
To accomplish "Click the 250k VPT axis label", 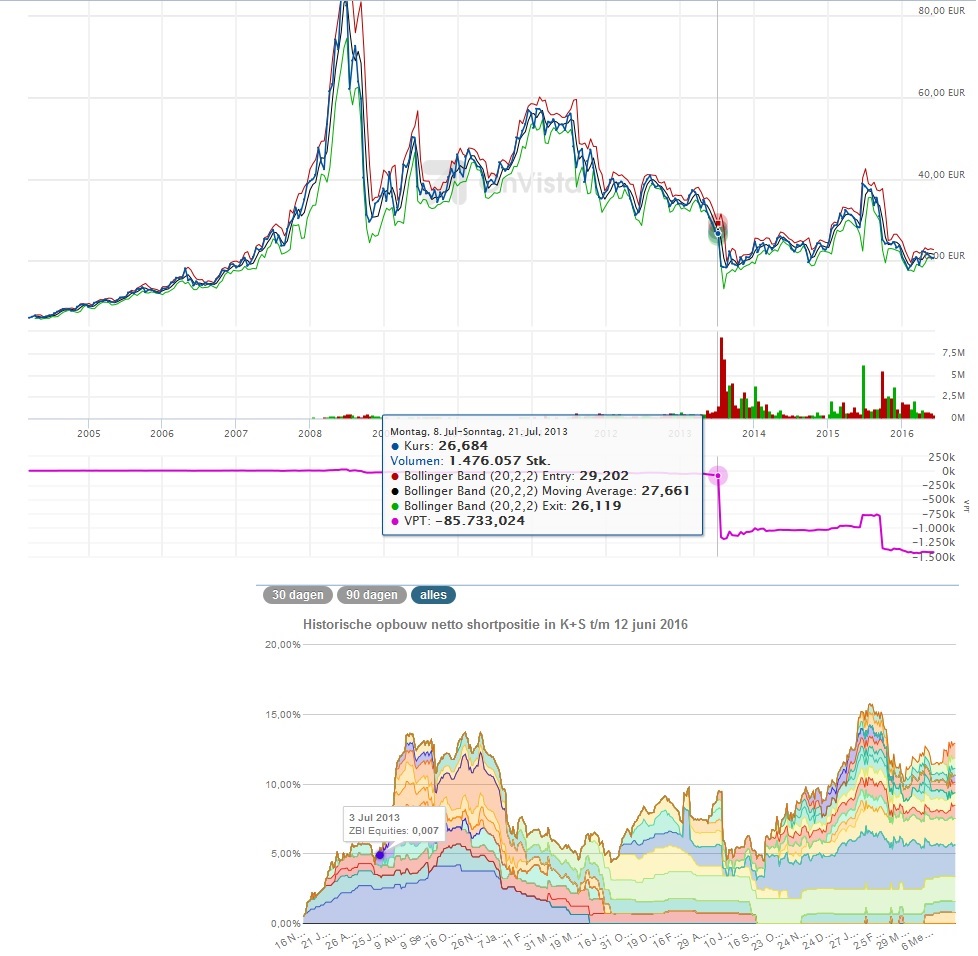I will [942, 457].
